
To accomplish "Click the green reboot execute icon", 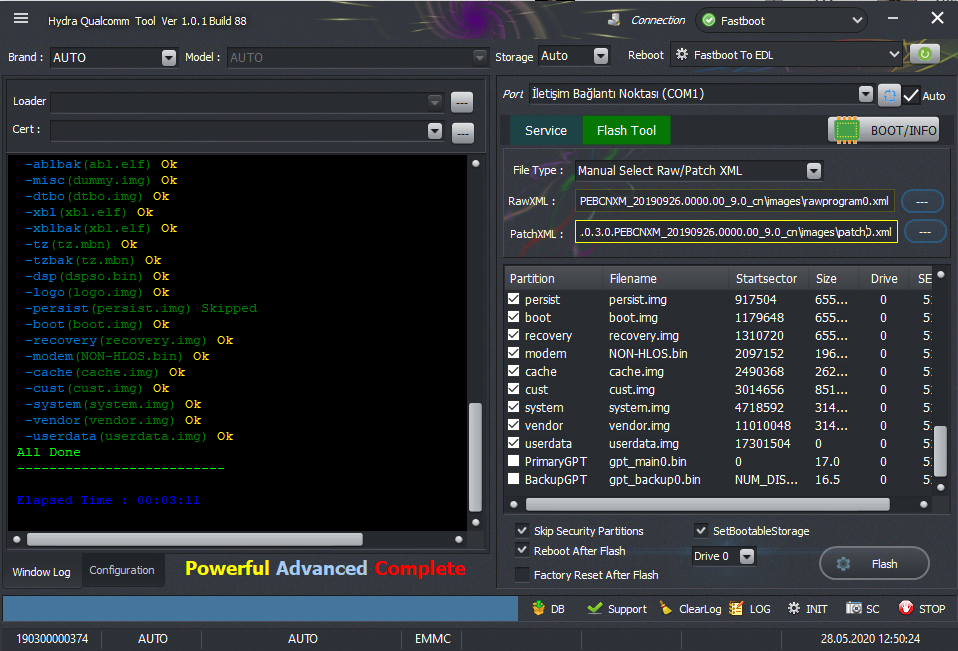I will click(x=924, y=54).
